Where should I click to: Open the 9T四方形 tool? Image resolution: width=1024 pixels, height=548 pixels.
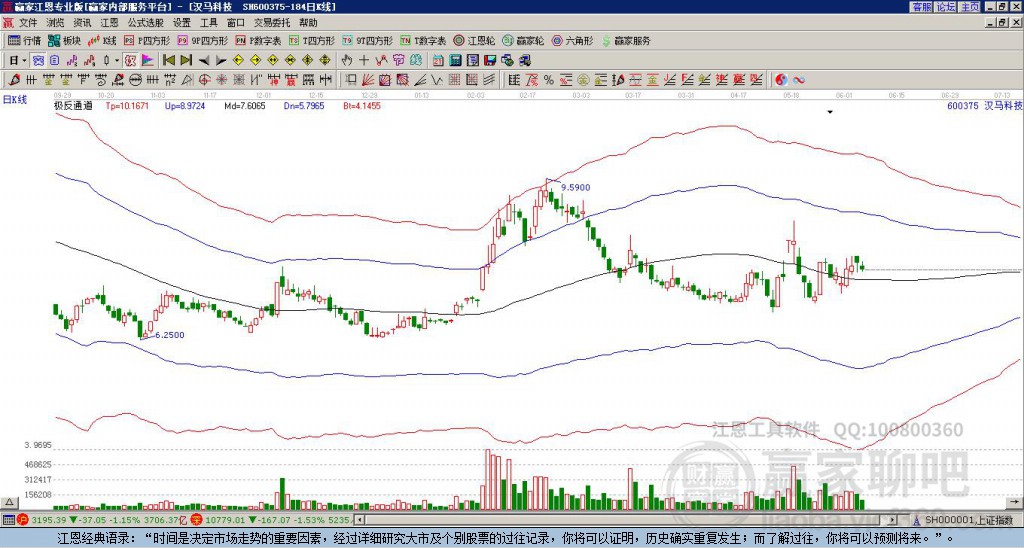click(367, 40)
